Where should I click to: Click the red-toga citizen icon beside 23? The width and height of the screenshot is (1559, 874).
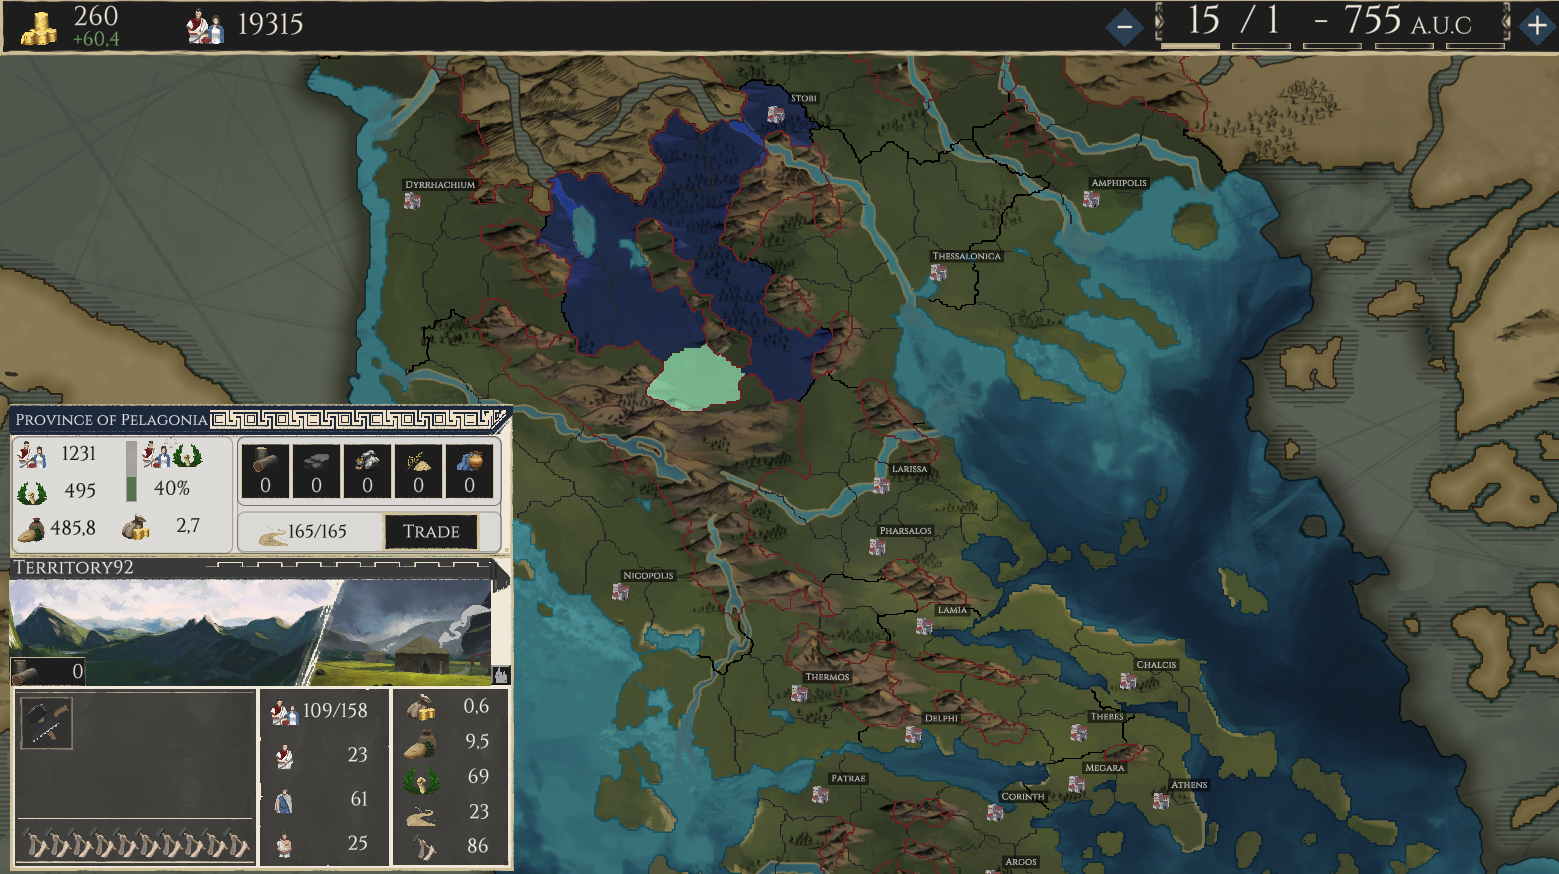tap(284, 757)
